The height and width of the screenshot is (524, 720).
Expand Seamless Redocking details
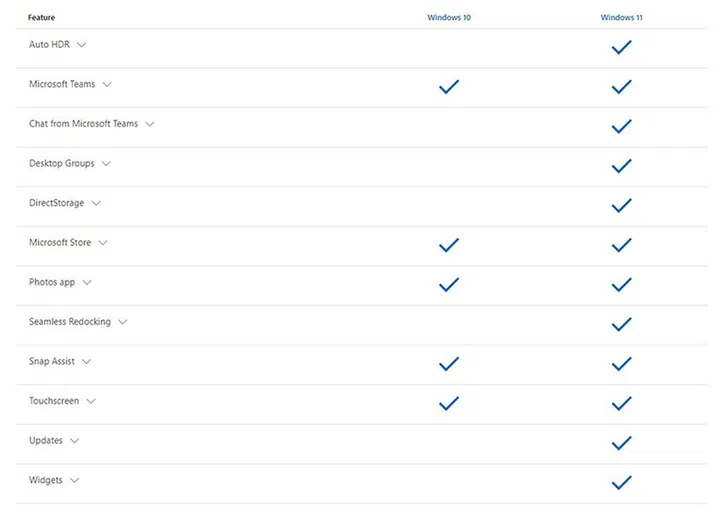click(122, 322)
